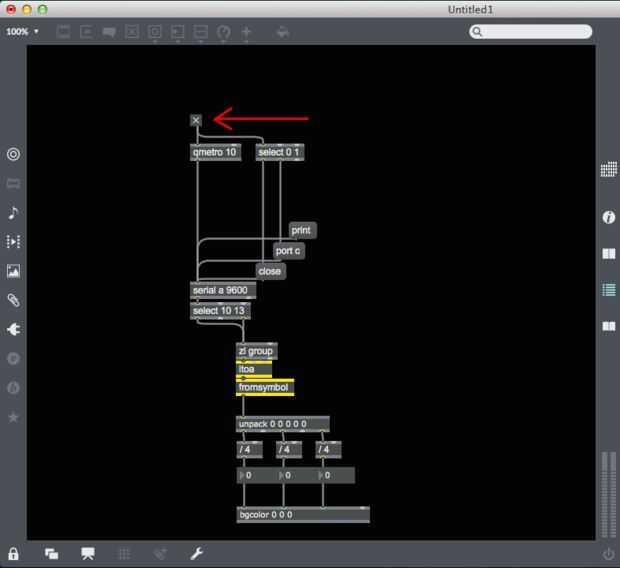This screenshot has height=568, width=620.
Task: Click the search magnifier icon
Action: coord(477,32)
